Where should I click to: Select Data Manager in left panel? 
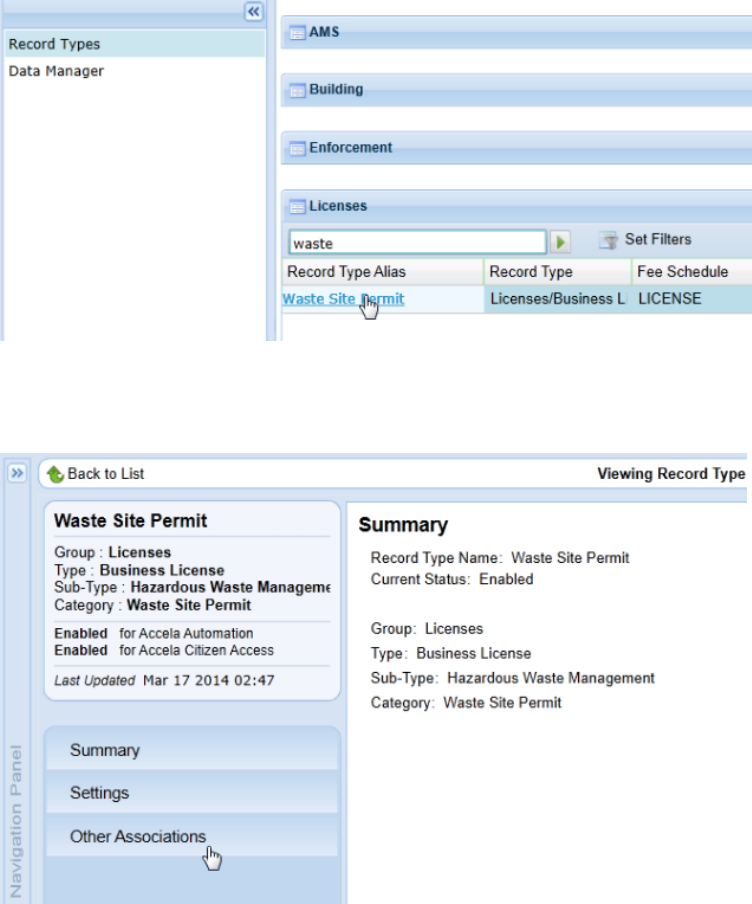(x=135, y=71)
